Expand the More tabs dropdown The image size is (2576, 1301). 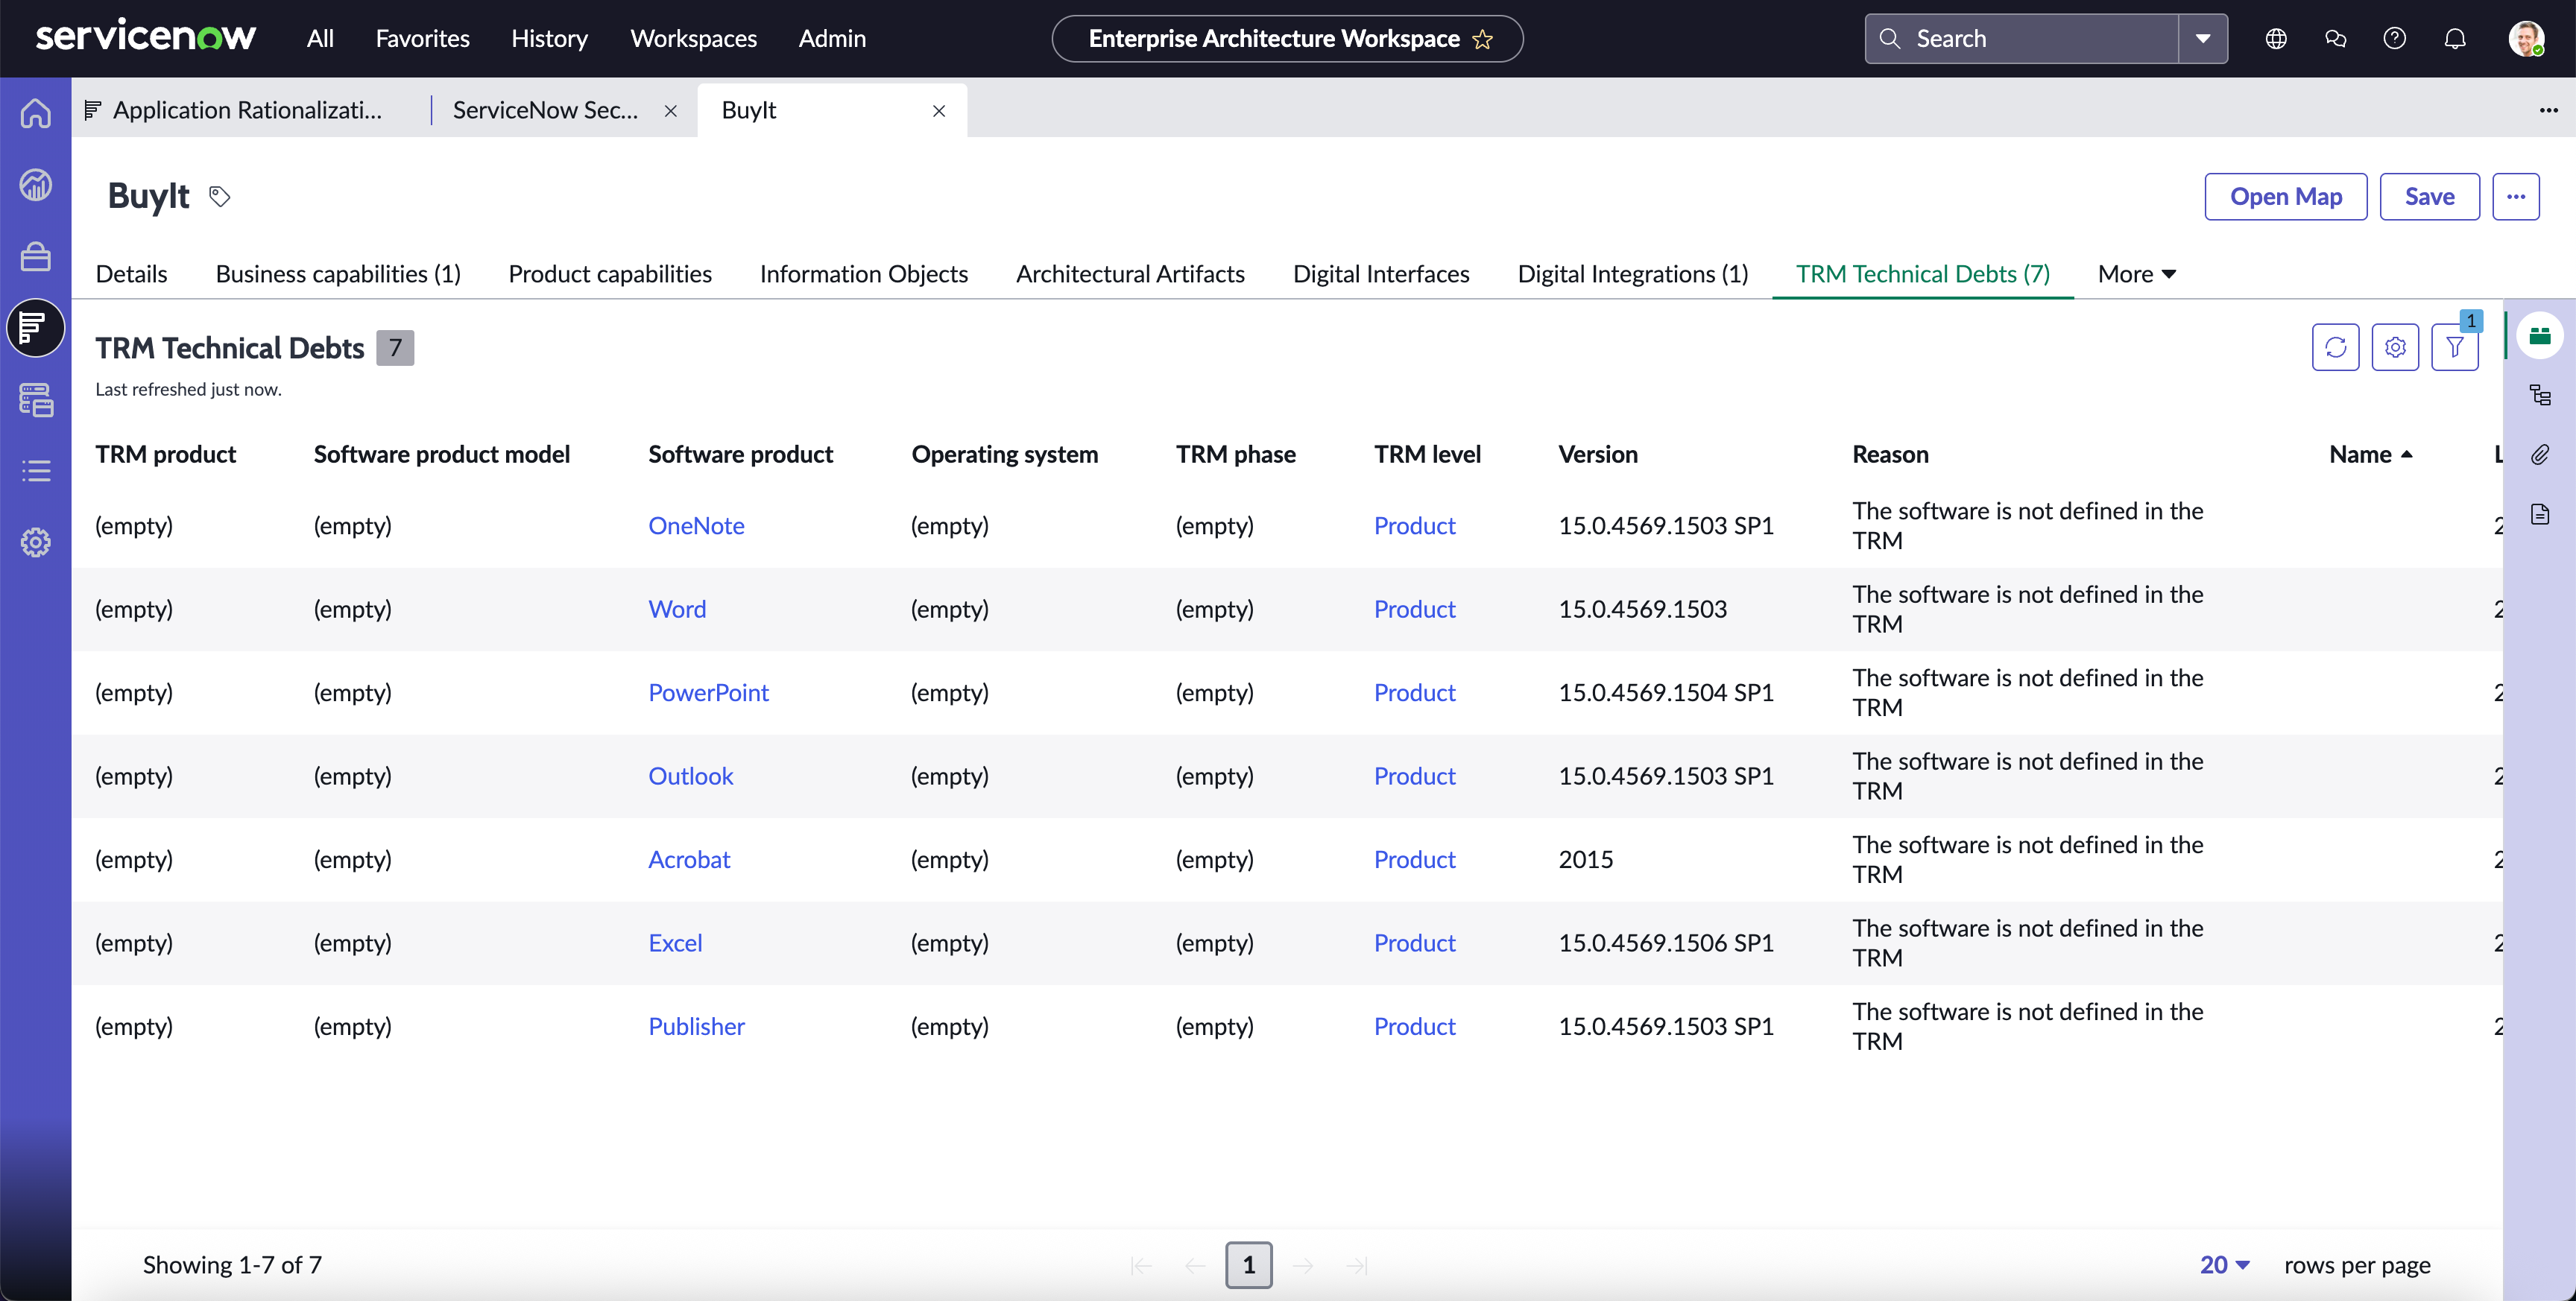2136,274
